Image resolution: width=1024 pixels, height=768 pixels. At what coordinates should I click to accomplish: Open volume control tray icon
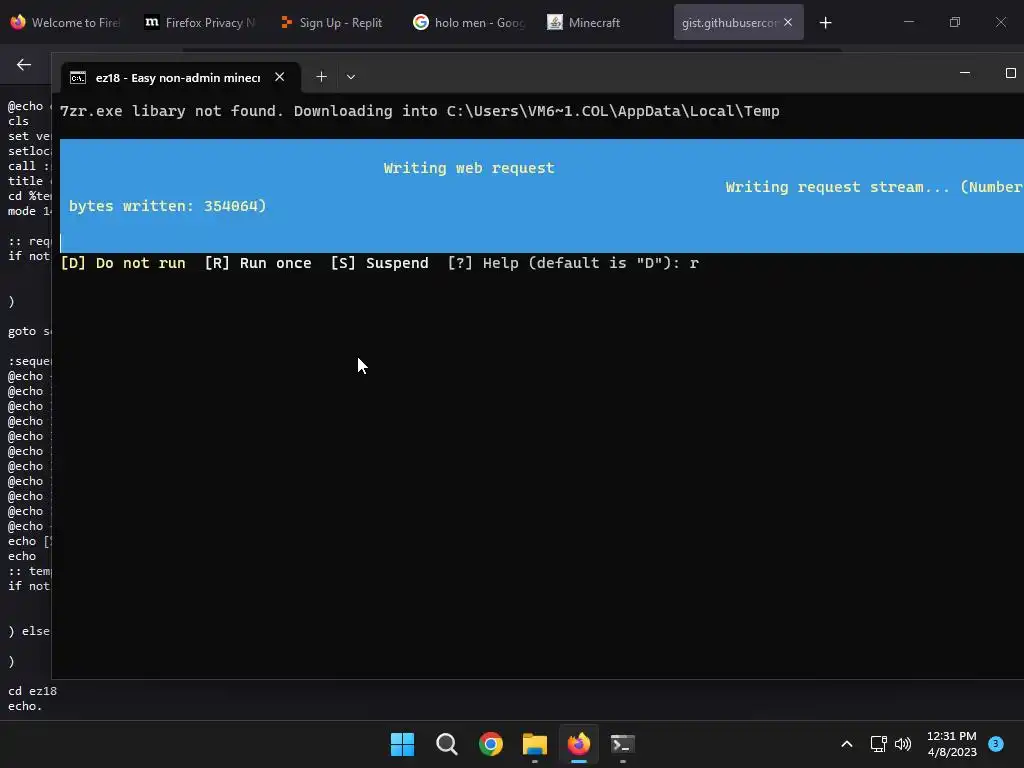(x=903, y=744)
